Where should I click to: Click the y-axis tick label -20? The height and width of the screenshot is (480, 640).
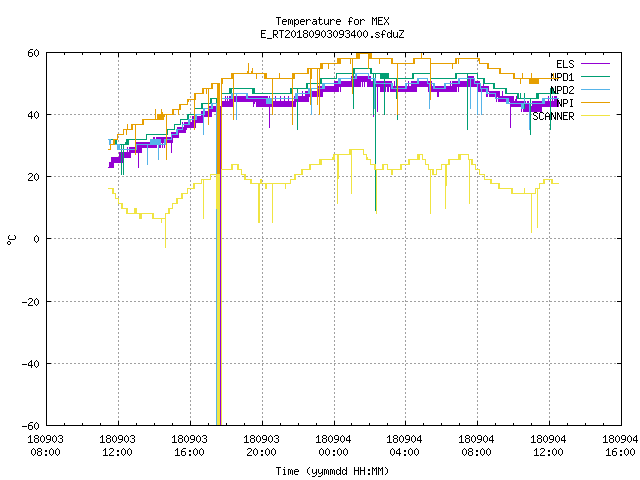click(x=31, y=302)
